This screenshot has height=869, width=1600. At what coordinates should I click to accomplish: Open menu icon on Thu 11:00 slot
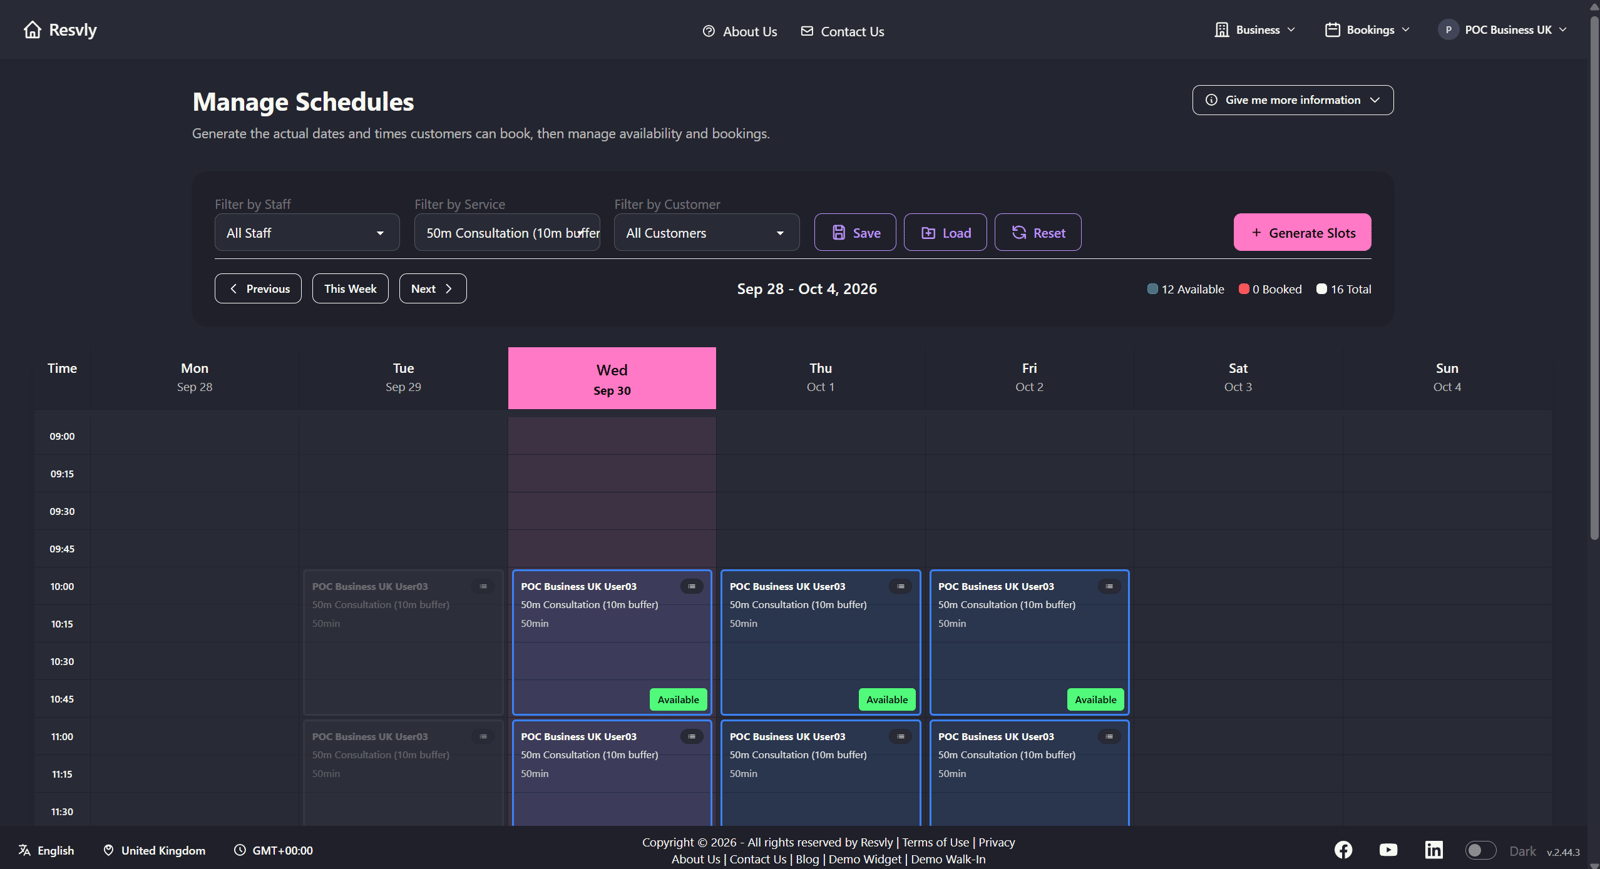click(x=901, y=737)
